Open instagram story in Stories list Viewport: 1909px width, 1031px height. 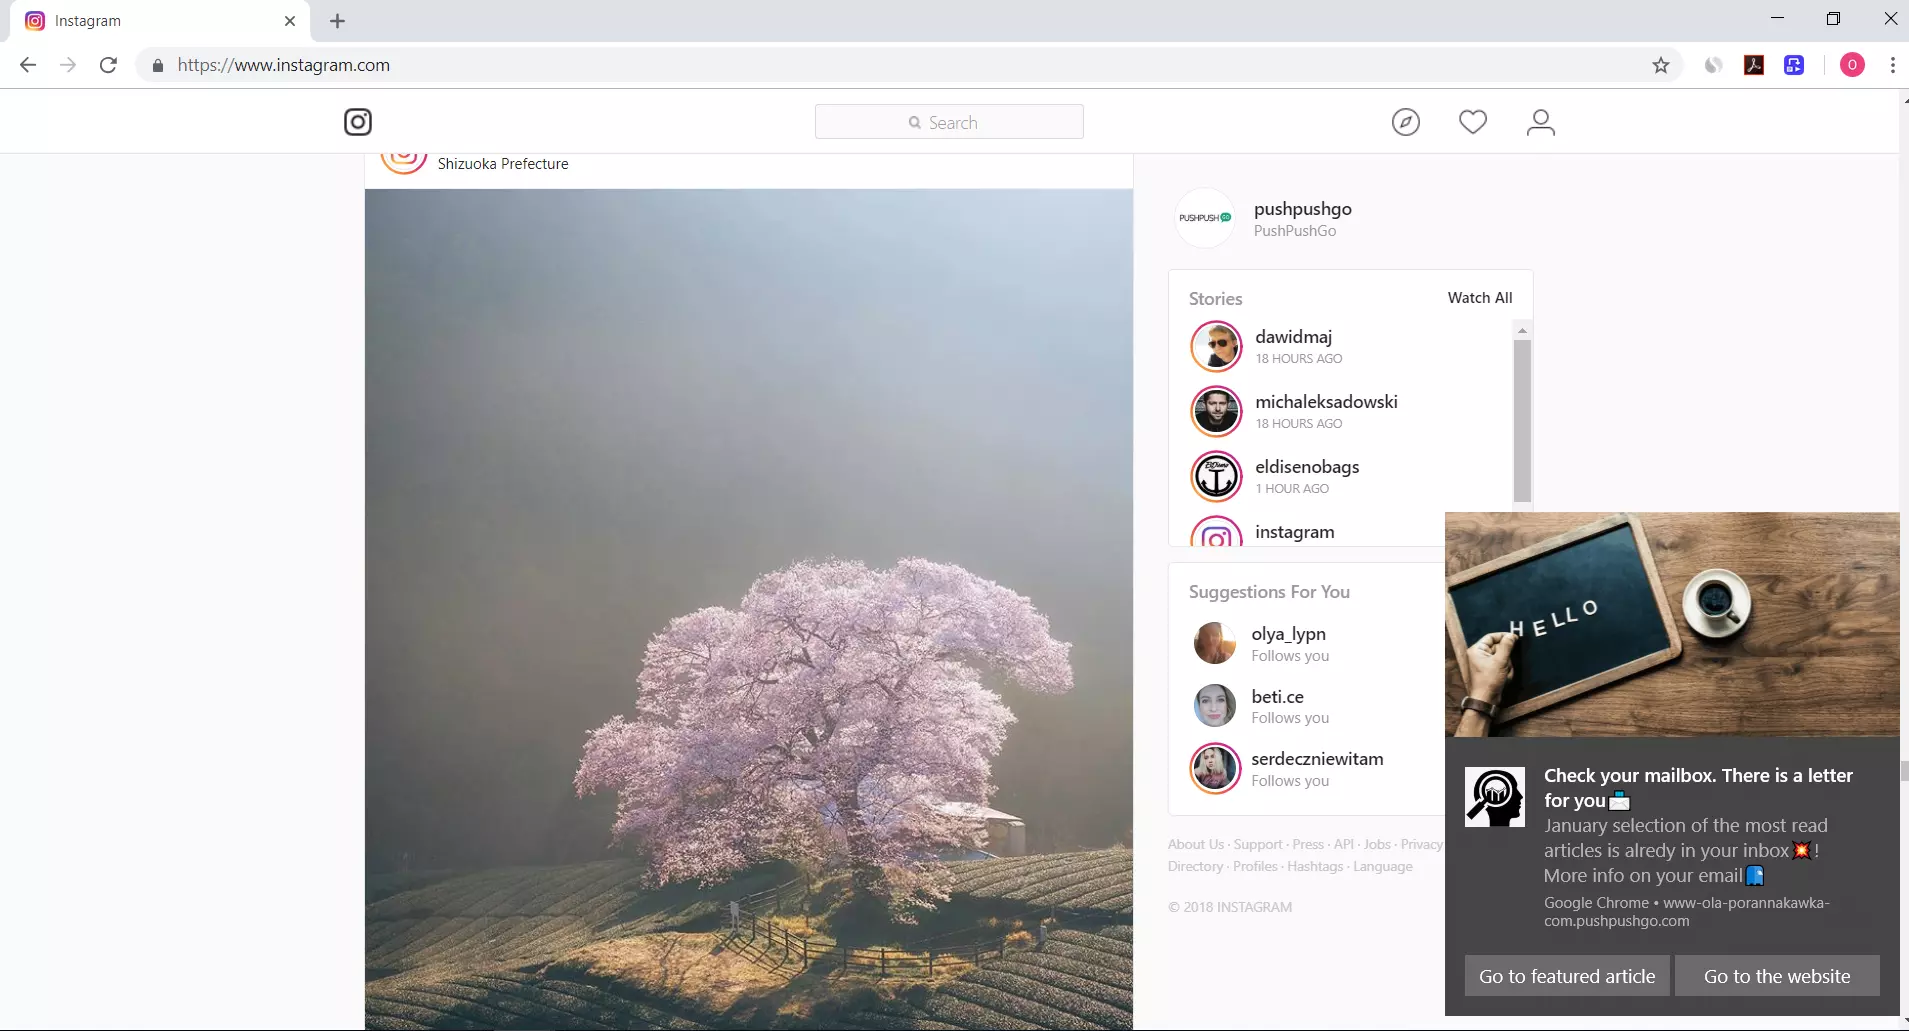coord(1295,532)
